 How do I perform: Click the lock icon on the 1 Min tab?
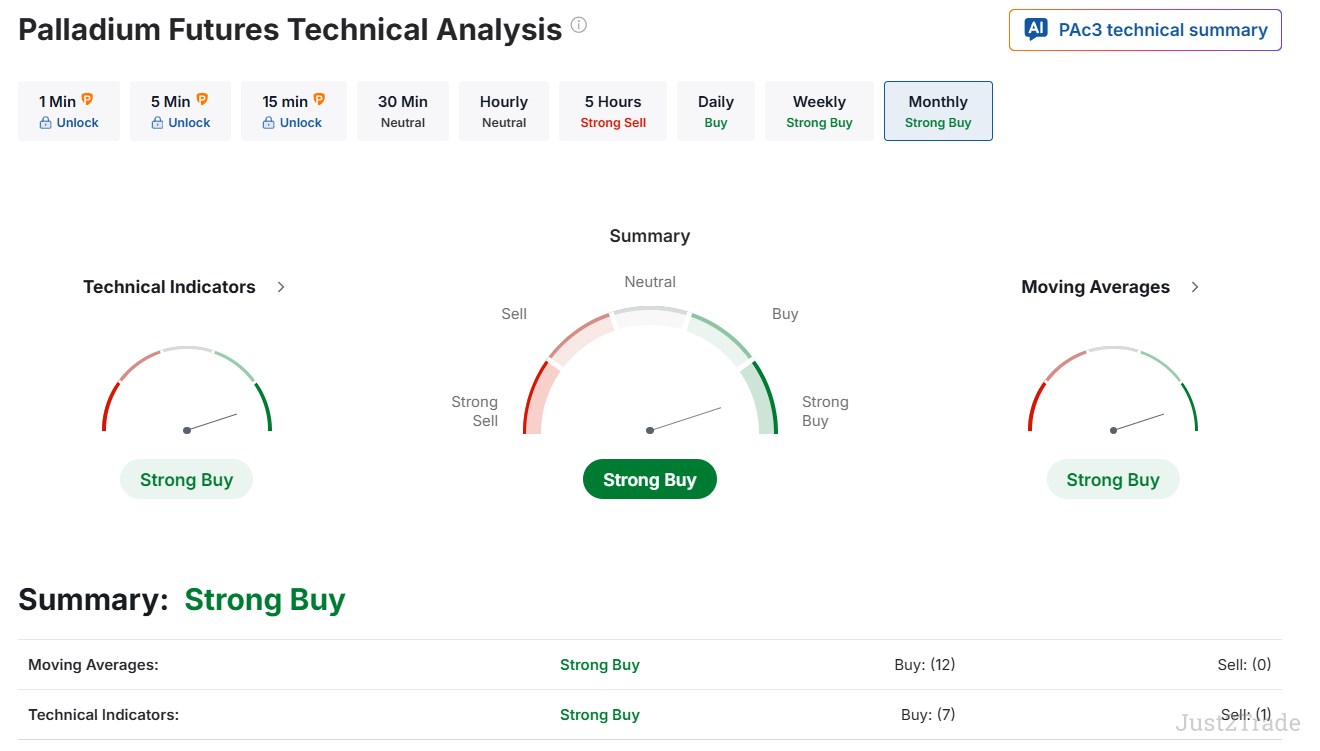coord(44,122)
